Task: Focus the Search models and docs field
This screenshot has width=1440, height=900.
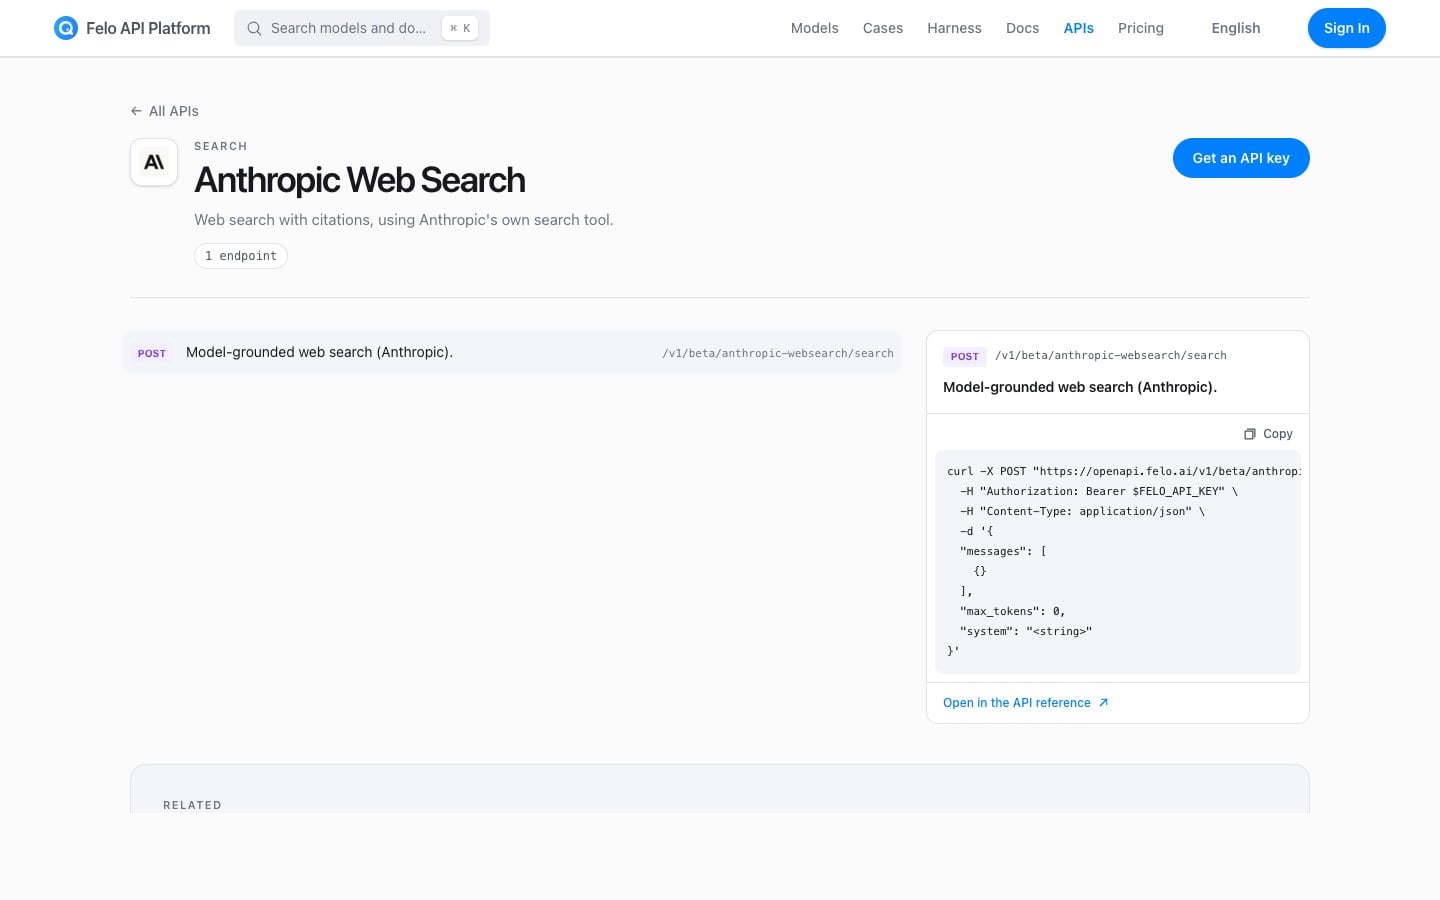Action: tap(362, 28)
